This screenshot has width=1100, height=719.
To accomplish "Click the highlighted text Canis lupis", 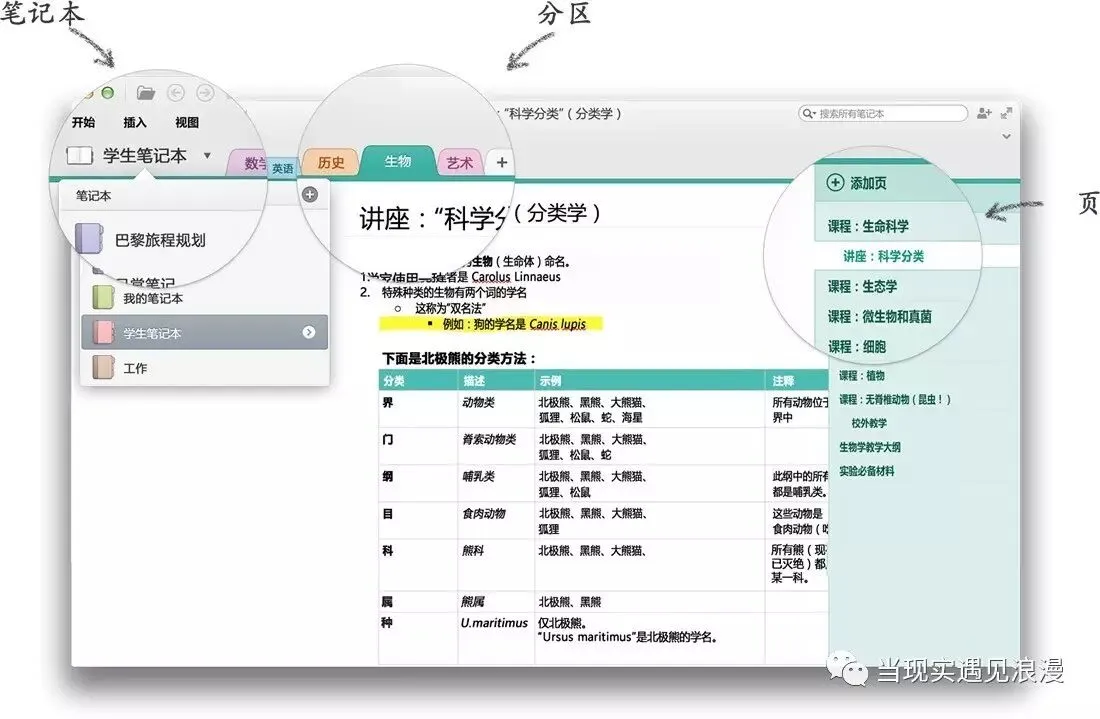I will click(x=557, y=324).
